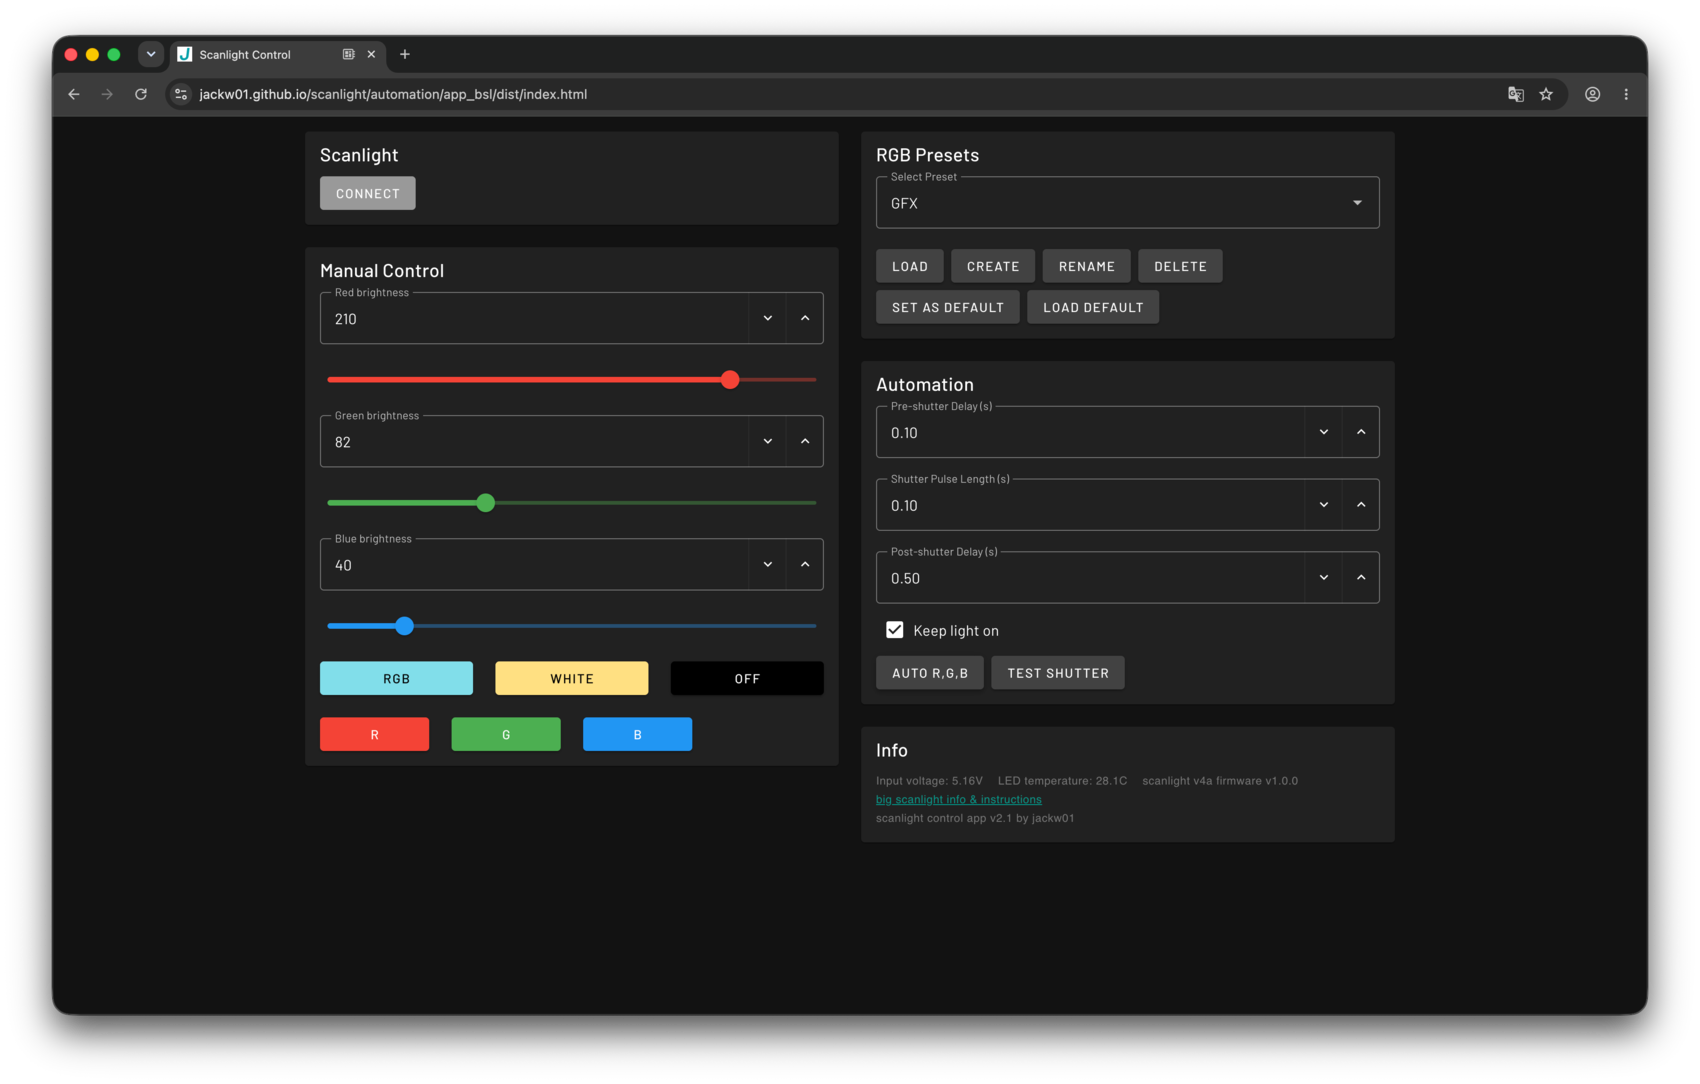This screenshot has width=1700, height=1084.
Task: Open the big scanlight info & instructions link
Action: click(959, 800)
